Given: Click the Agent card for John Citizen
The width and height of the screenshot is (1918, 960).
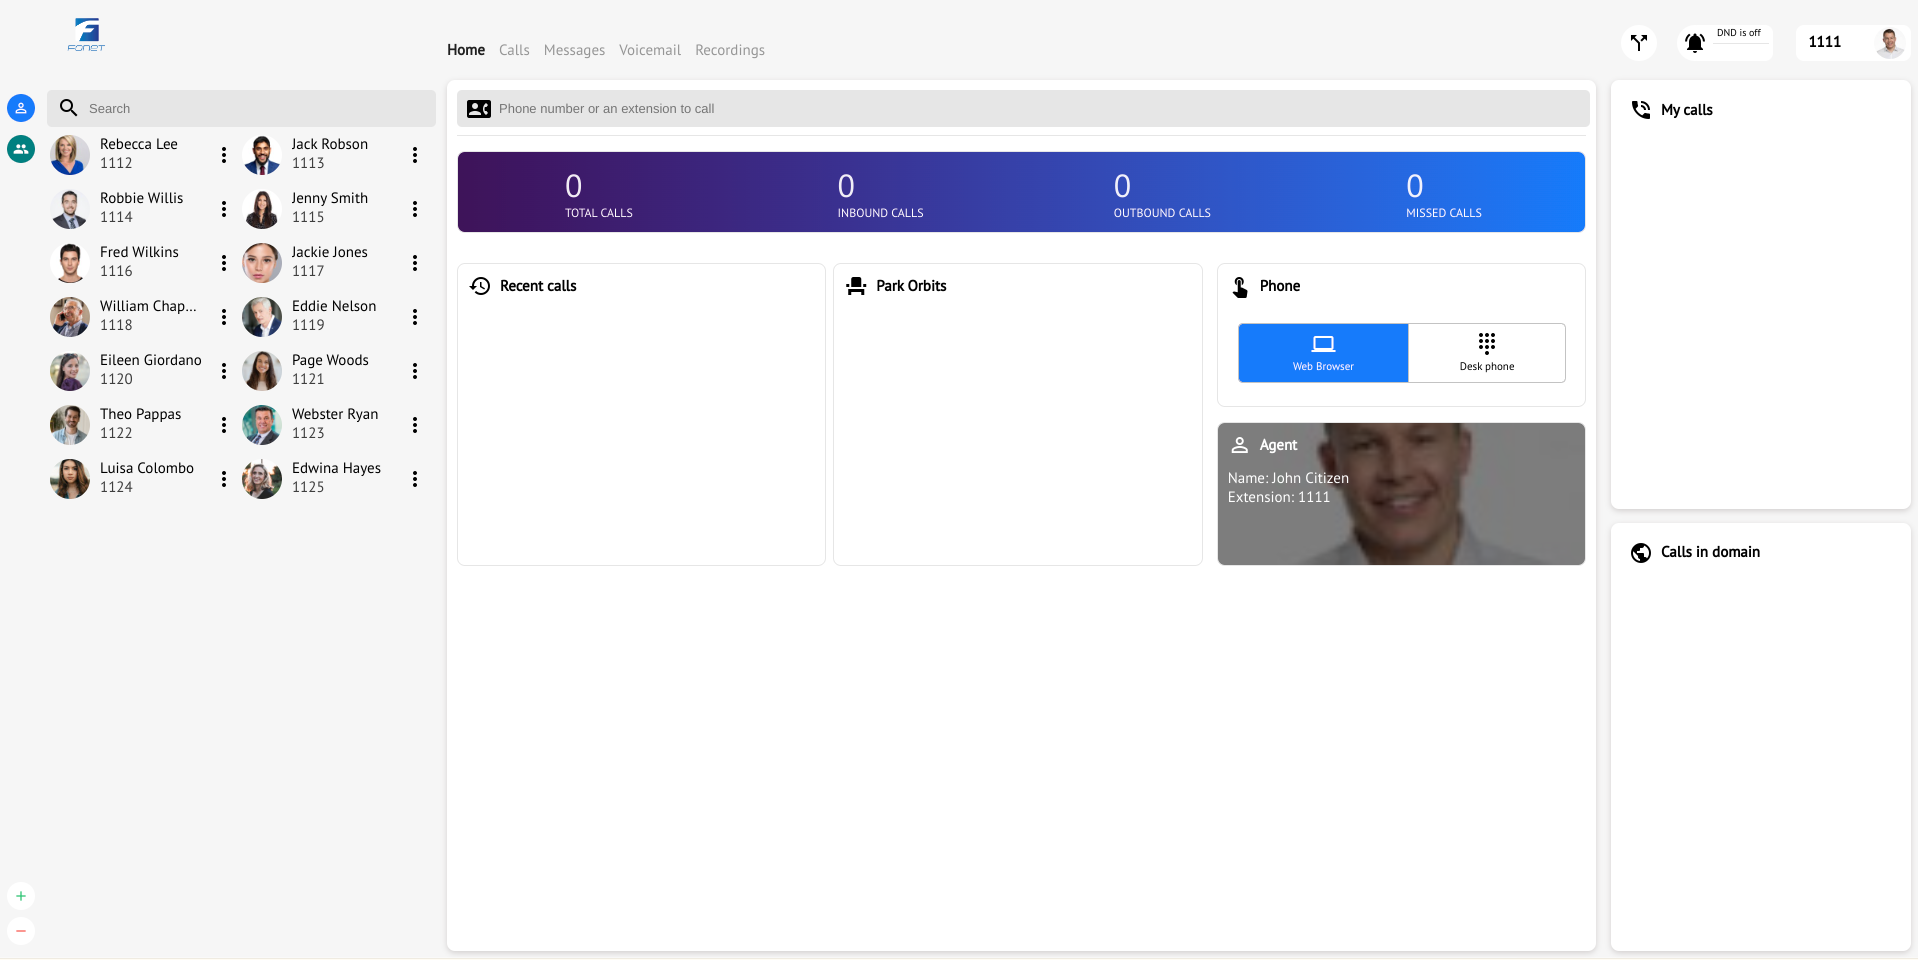Looking at the screenshot, I should [x=1401, y=494].
